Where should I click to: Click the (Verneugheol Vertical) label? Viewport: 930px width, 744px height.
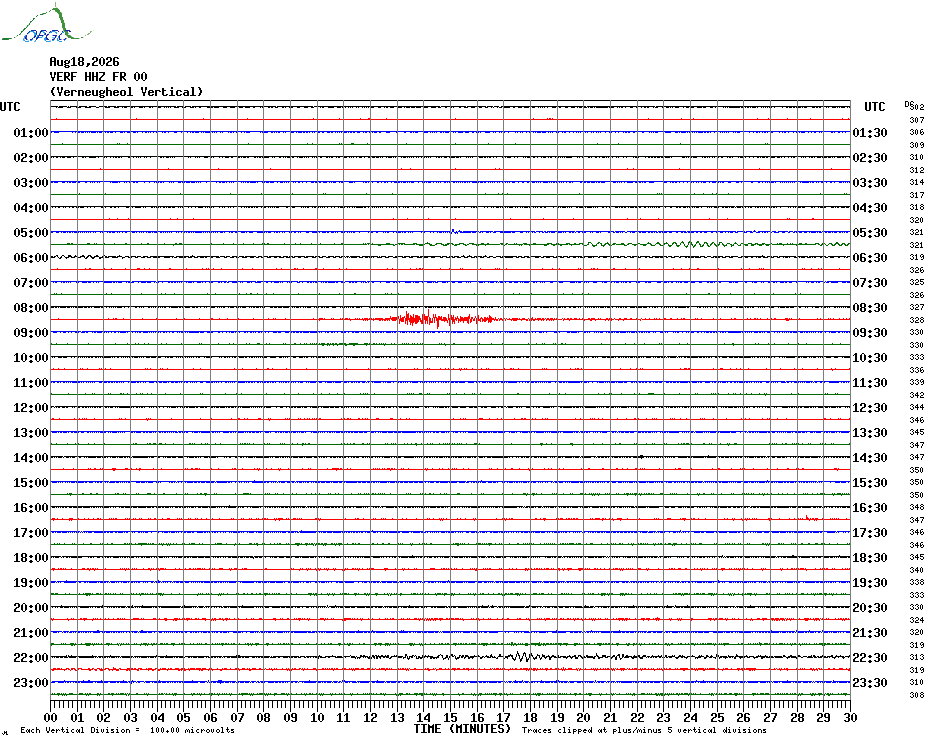click(126, 92)
